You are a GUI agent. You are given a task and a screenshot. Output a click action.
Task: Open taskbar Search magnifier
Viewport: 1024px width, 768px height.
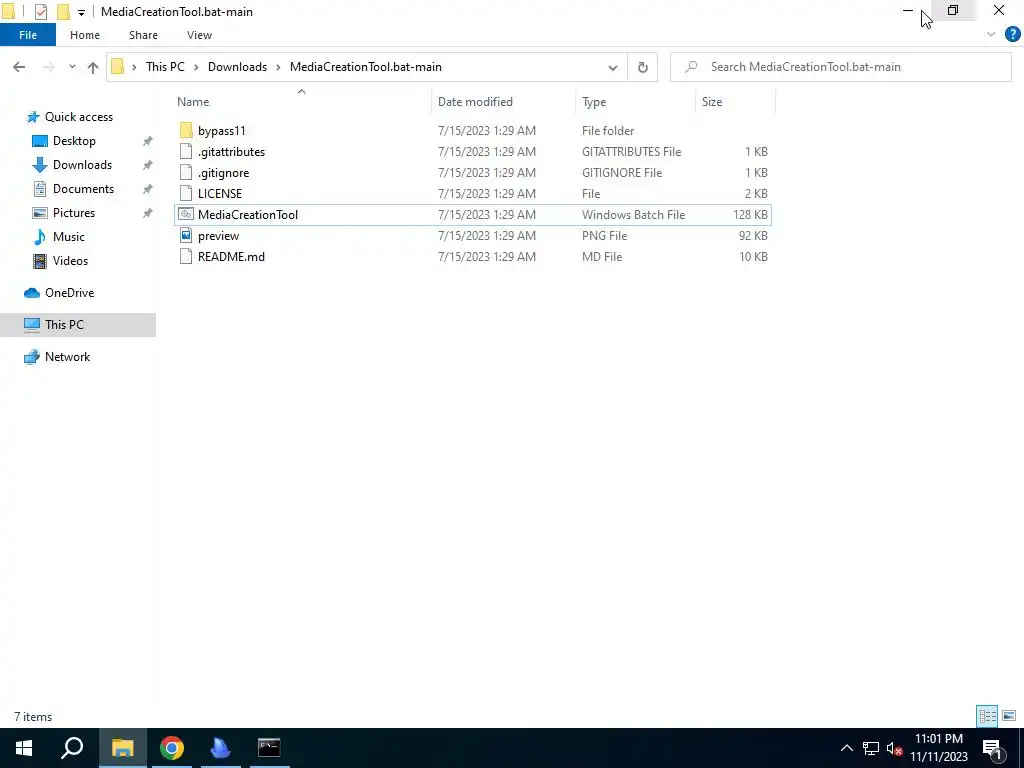72,748
